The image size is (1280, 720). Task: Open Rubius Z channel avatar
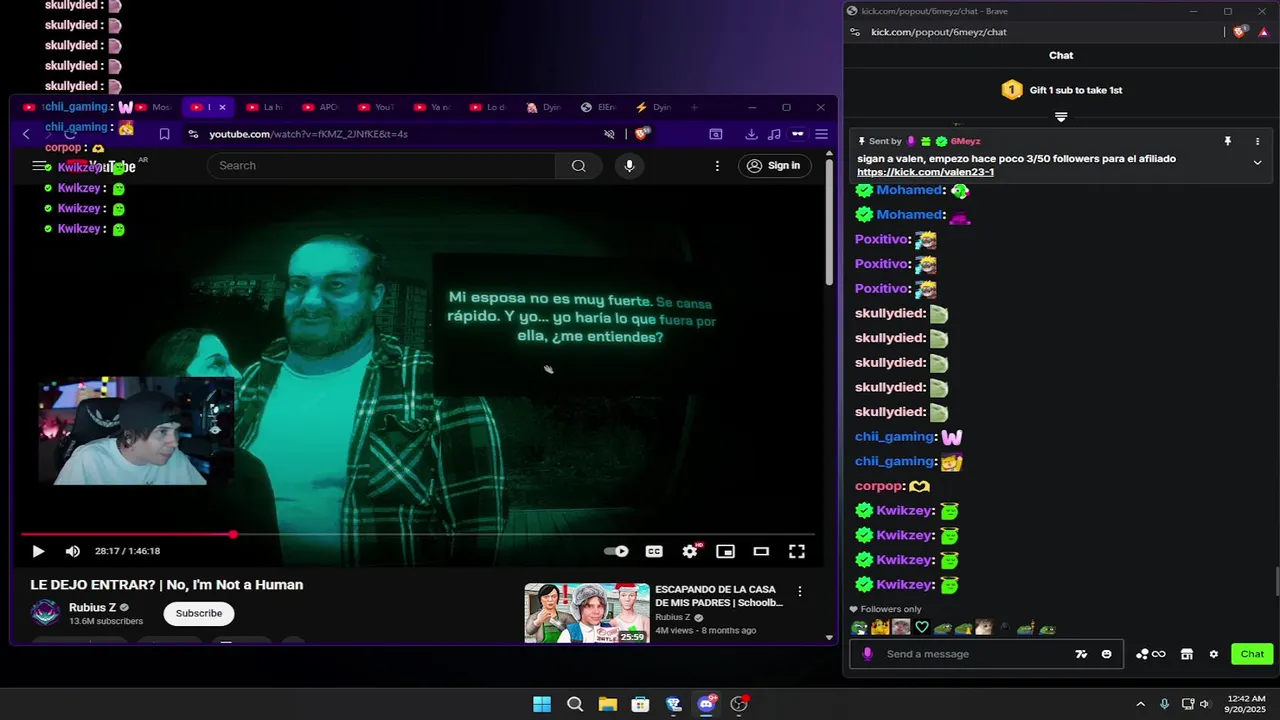[45, 613]
